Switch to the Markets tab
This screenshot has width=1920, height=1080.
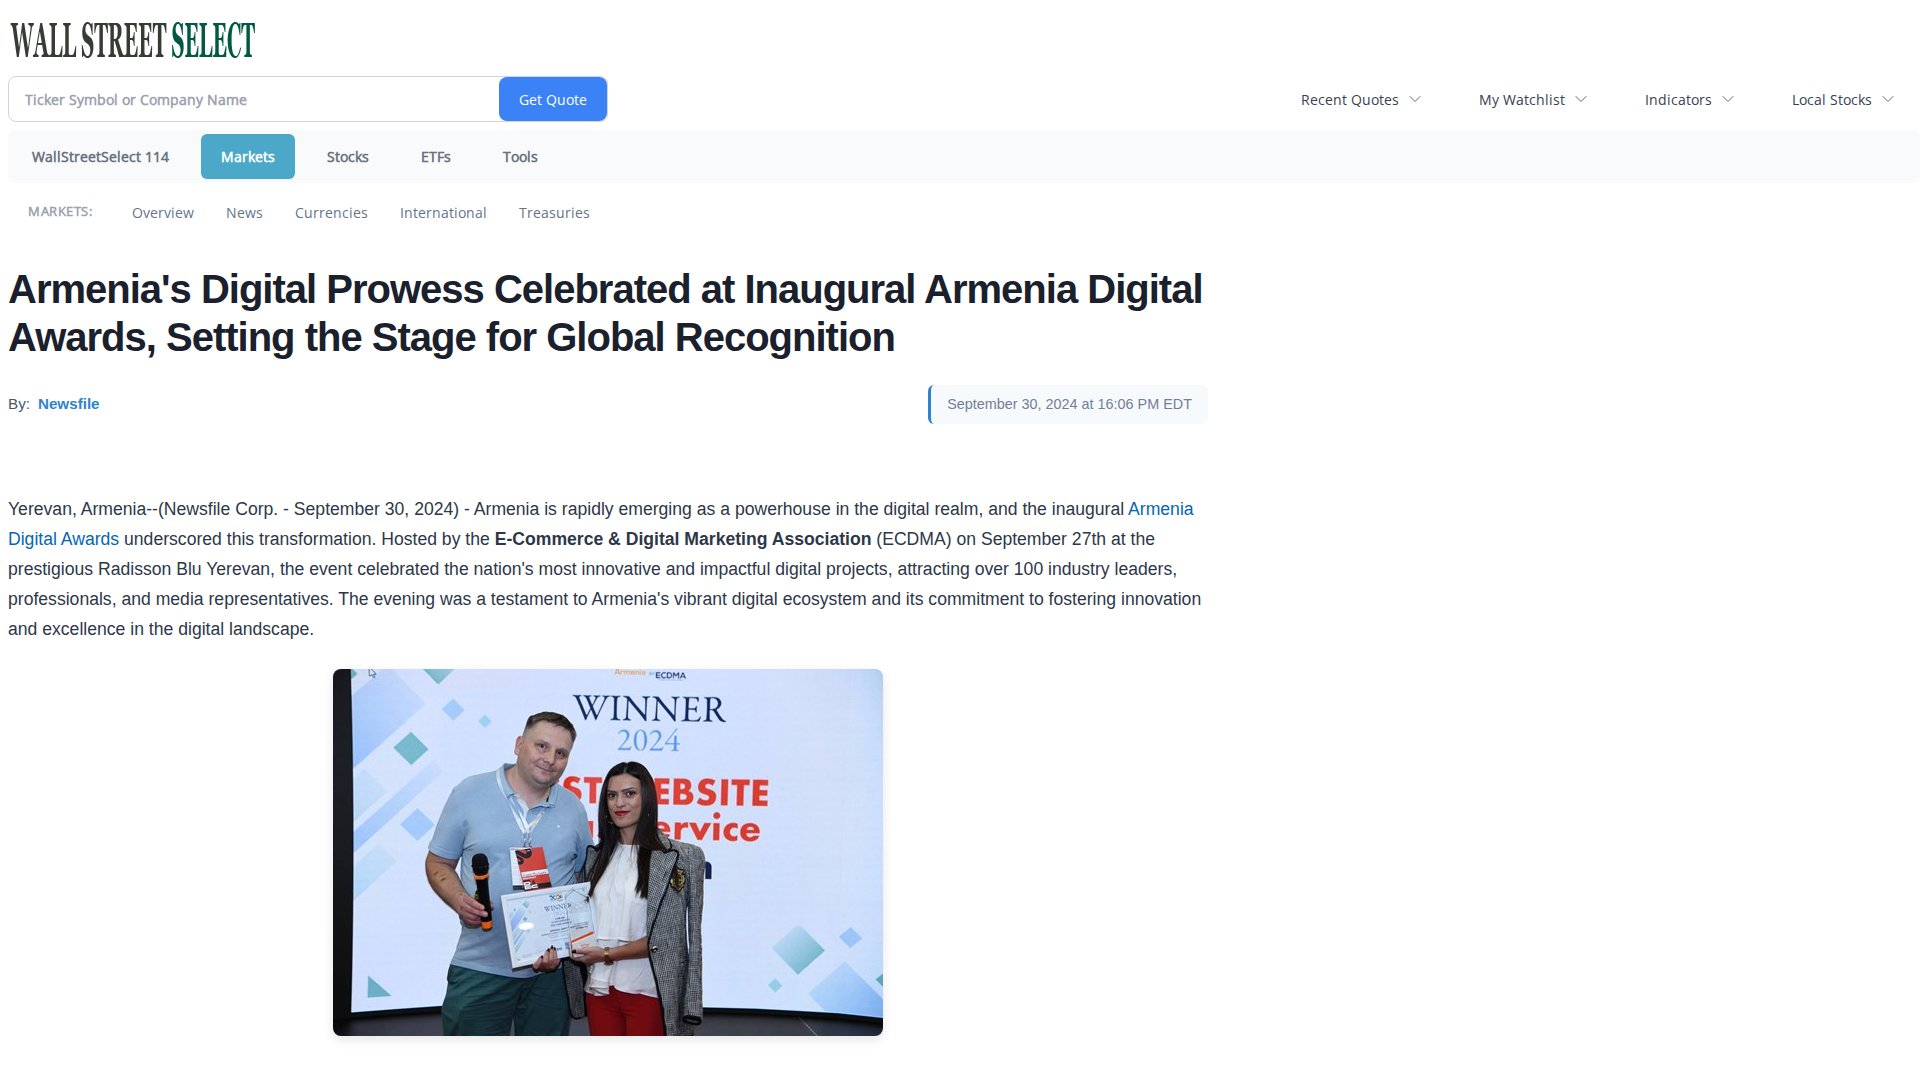247,156
